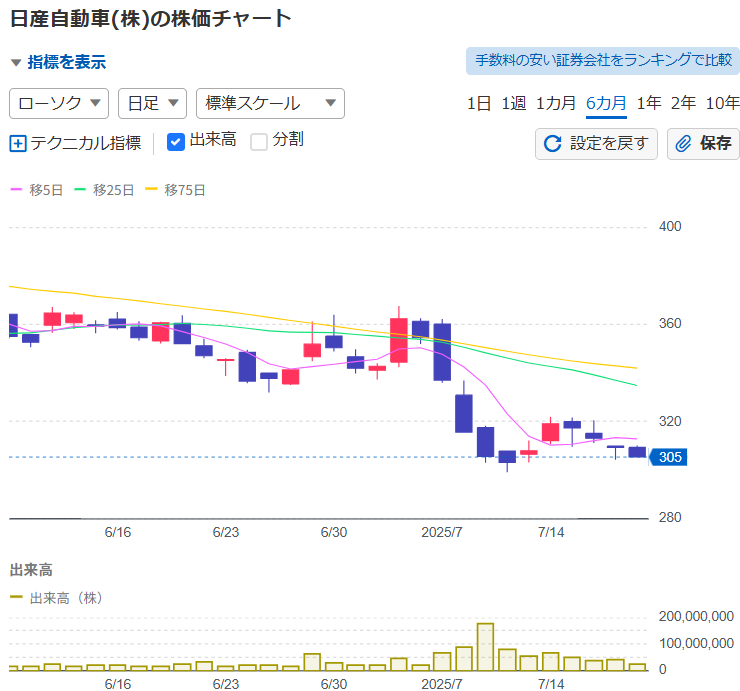This screenshot has height=691, width=740.
Task: Click the tallest volume bar after 2025/7
Action: [485, 647]
